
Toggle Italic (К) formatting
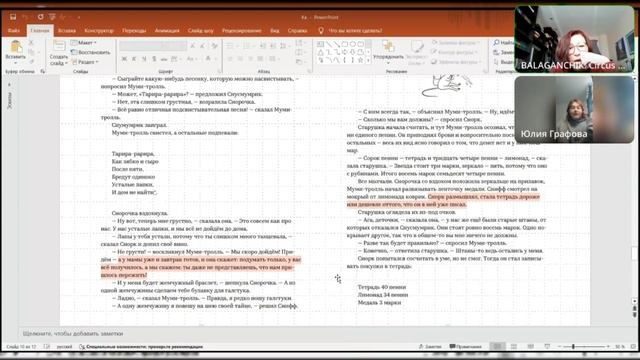(134, 59)
